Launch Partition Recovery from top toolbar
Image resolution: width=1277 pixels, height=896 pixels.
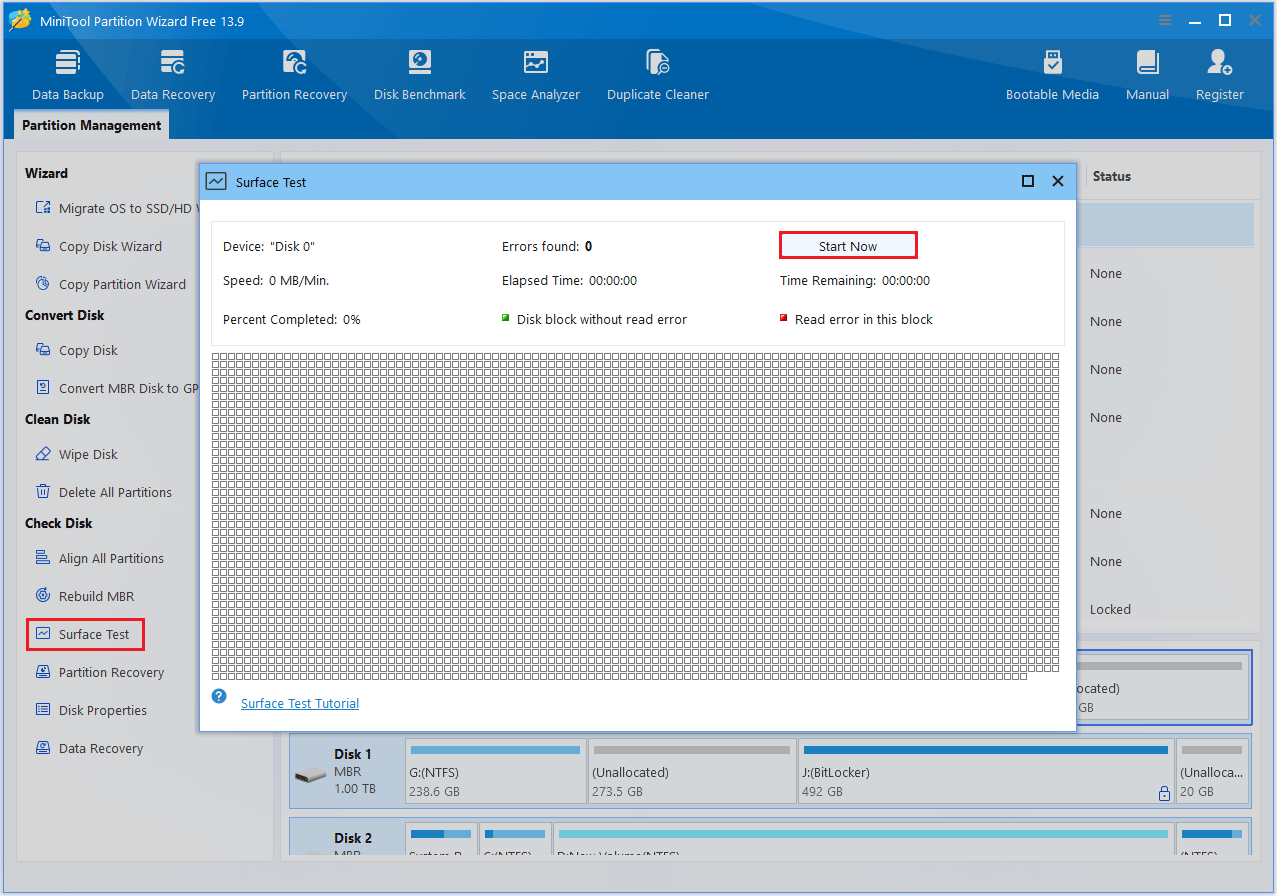pyautogui.click(x=294, y=75)
